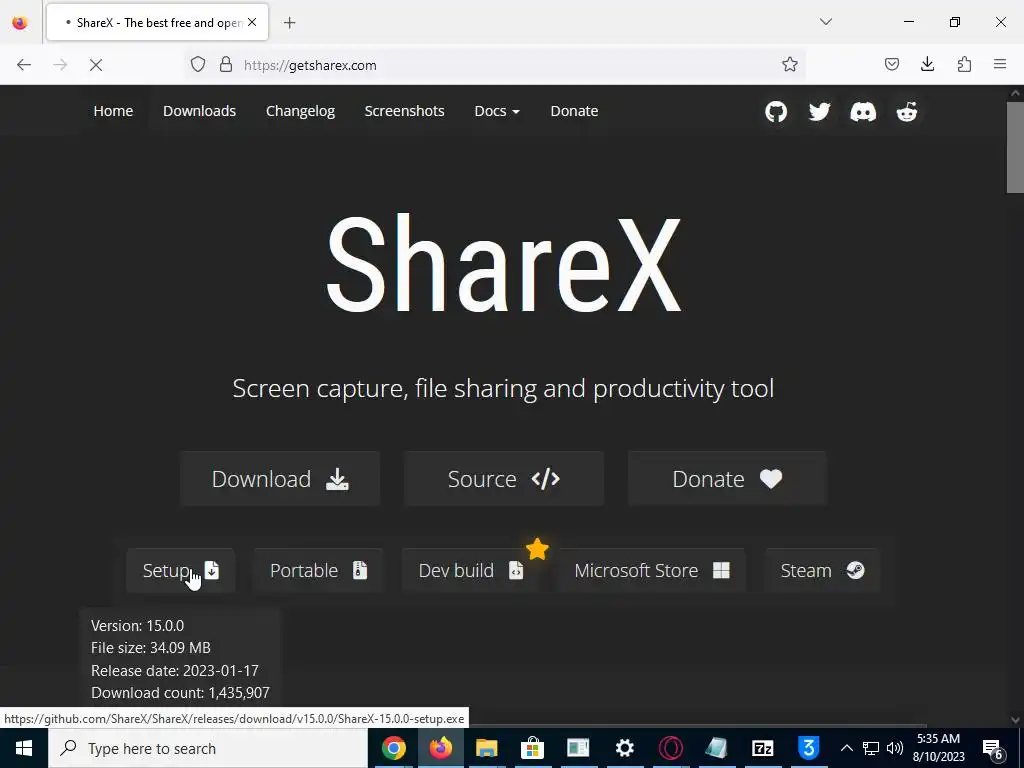The height and width of the screenshot is (768, 1024).
Task: Click the large Download button
Action: 280,479
